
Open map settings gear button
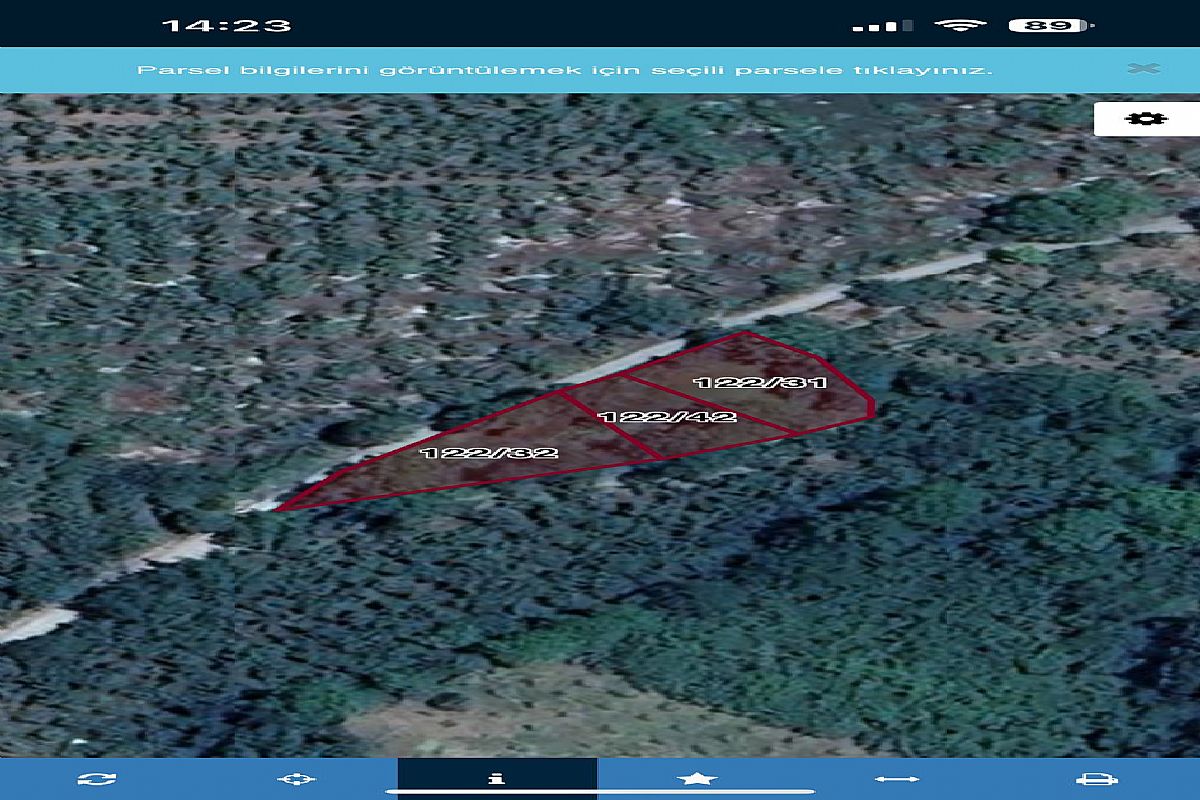tap(1145, 118)
